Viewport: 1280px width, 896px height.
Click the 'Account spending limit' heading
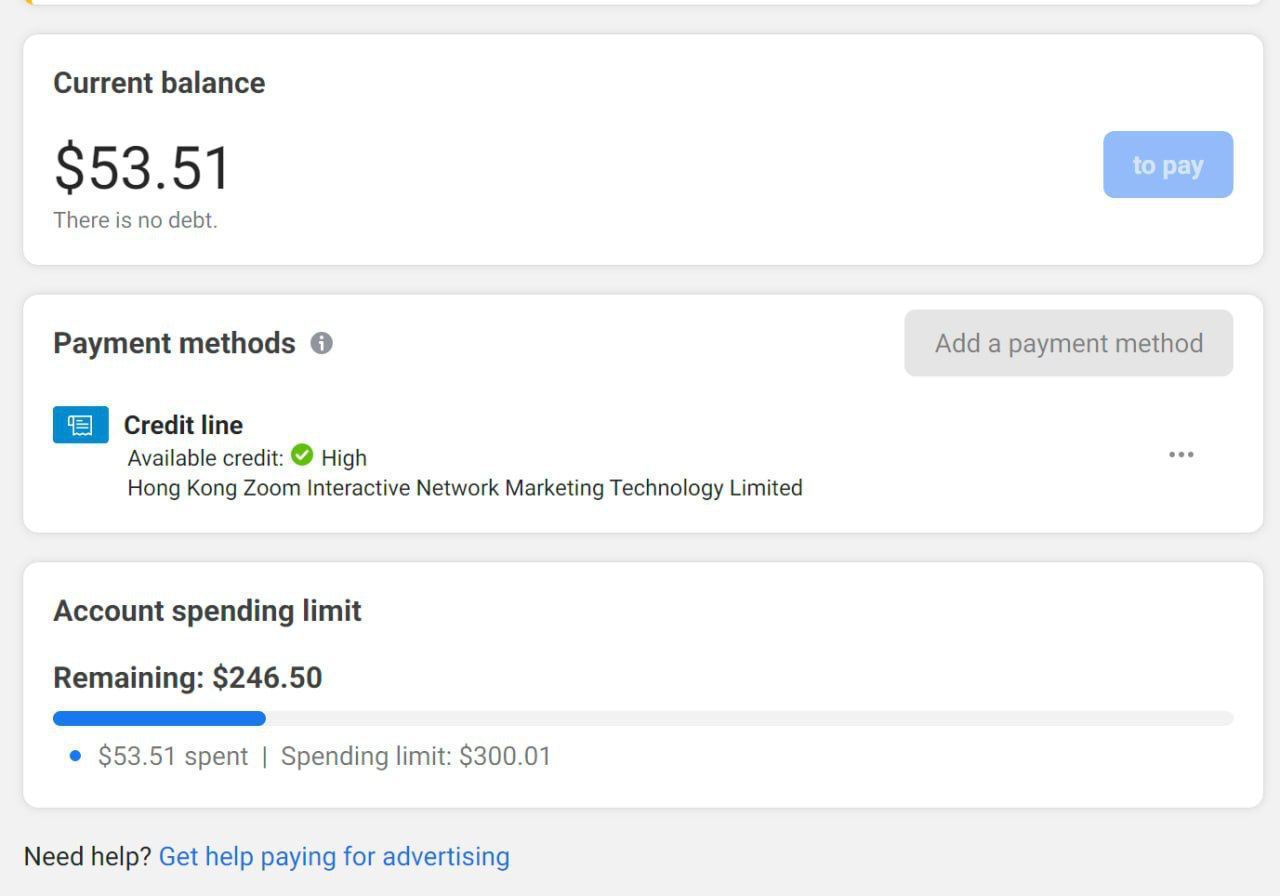pyautogui.click(x=207, y=611)
